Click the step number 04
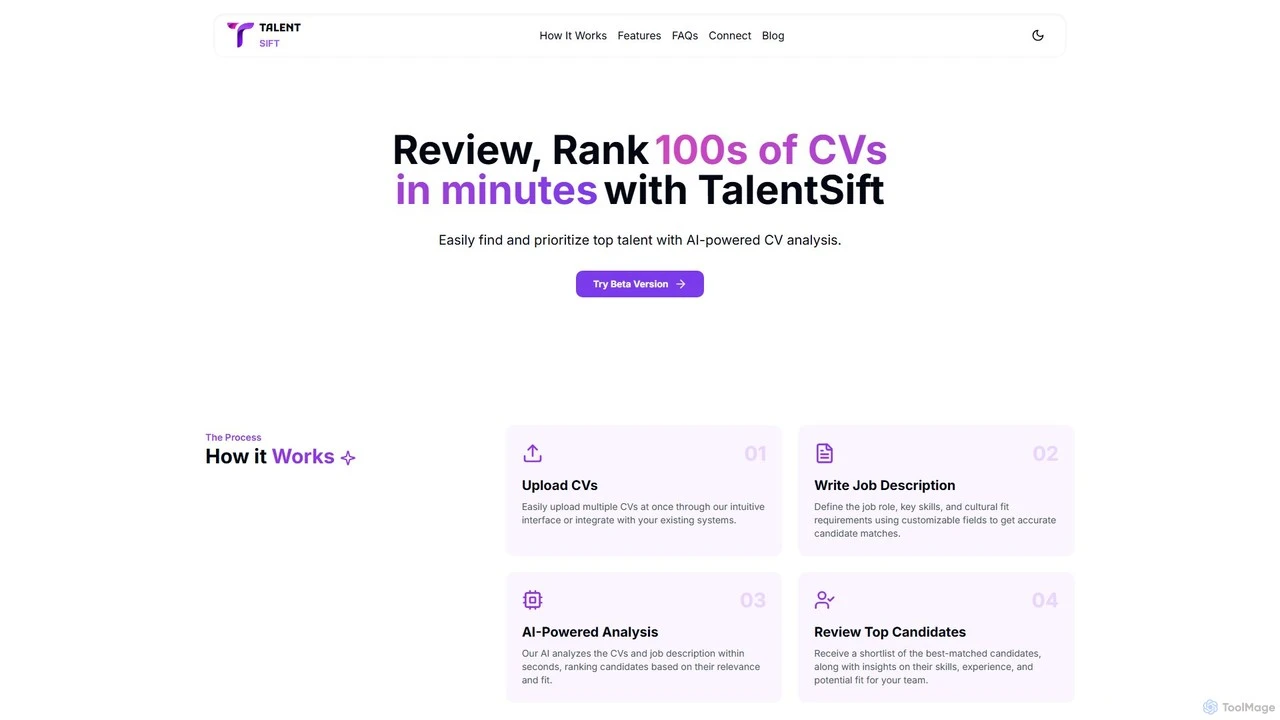This screenshot has width=1280, height=720. (x=1045, y=600)
